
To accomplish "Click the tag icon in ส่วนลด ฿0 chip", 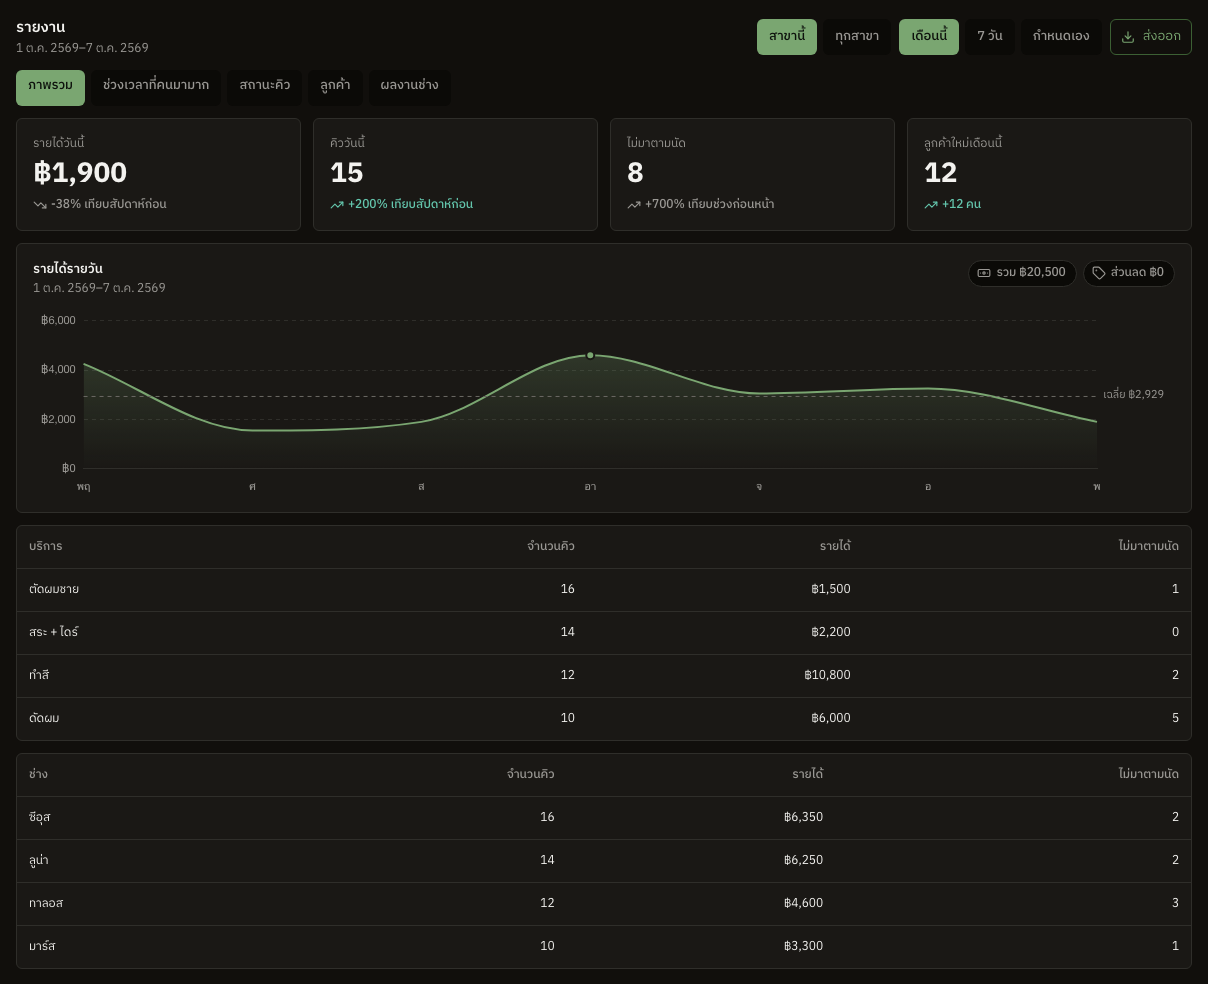I will [x=1099, y=273].
